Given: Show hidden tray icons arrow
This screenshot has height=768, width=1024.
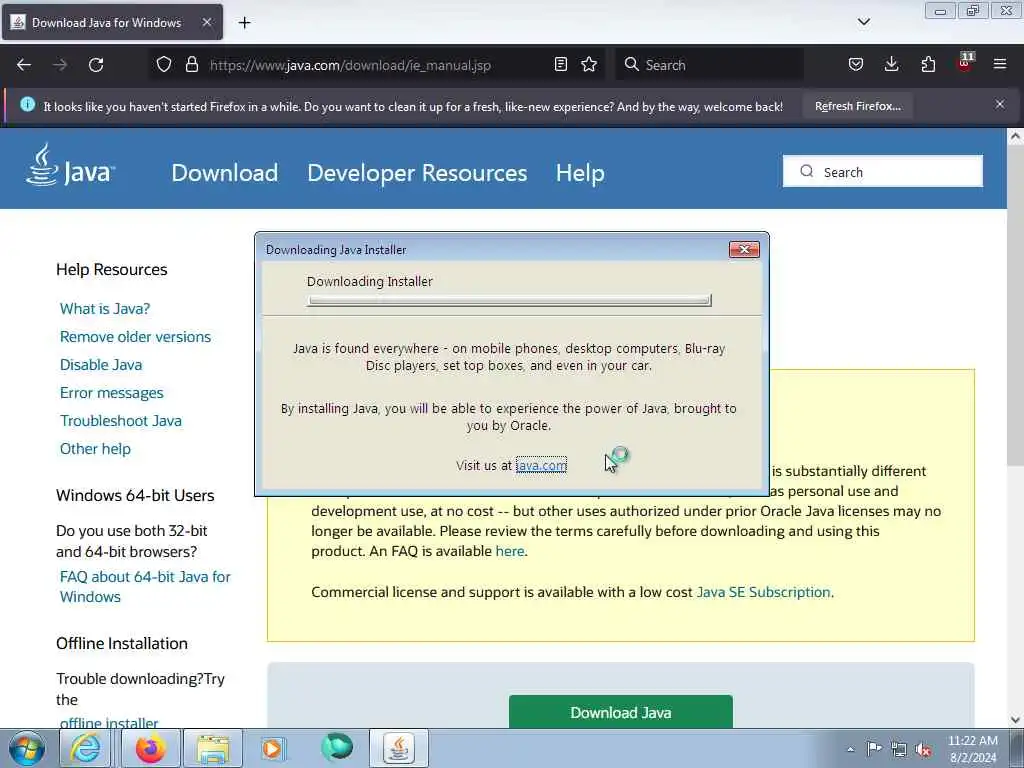Looking at the screenshot, I should (x=850, y=749).
